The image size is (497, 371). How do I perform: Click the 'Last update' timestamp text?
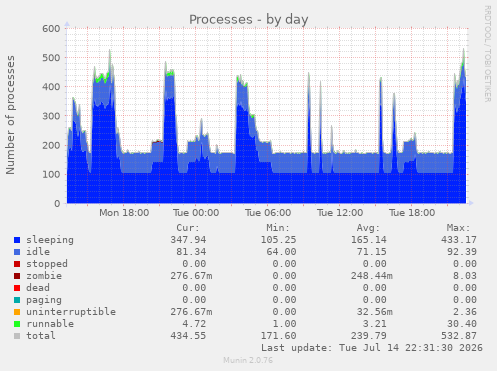point(372,348)
